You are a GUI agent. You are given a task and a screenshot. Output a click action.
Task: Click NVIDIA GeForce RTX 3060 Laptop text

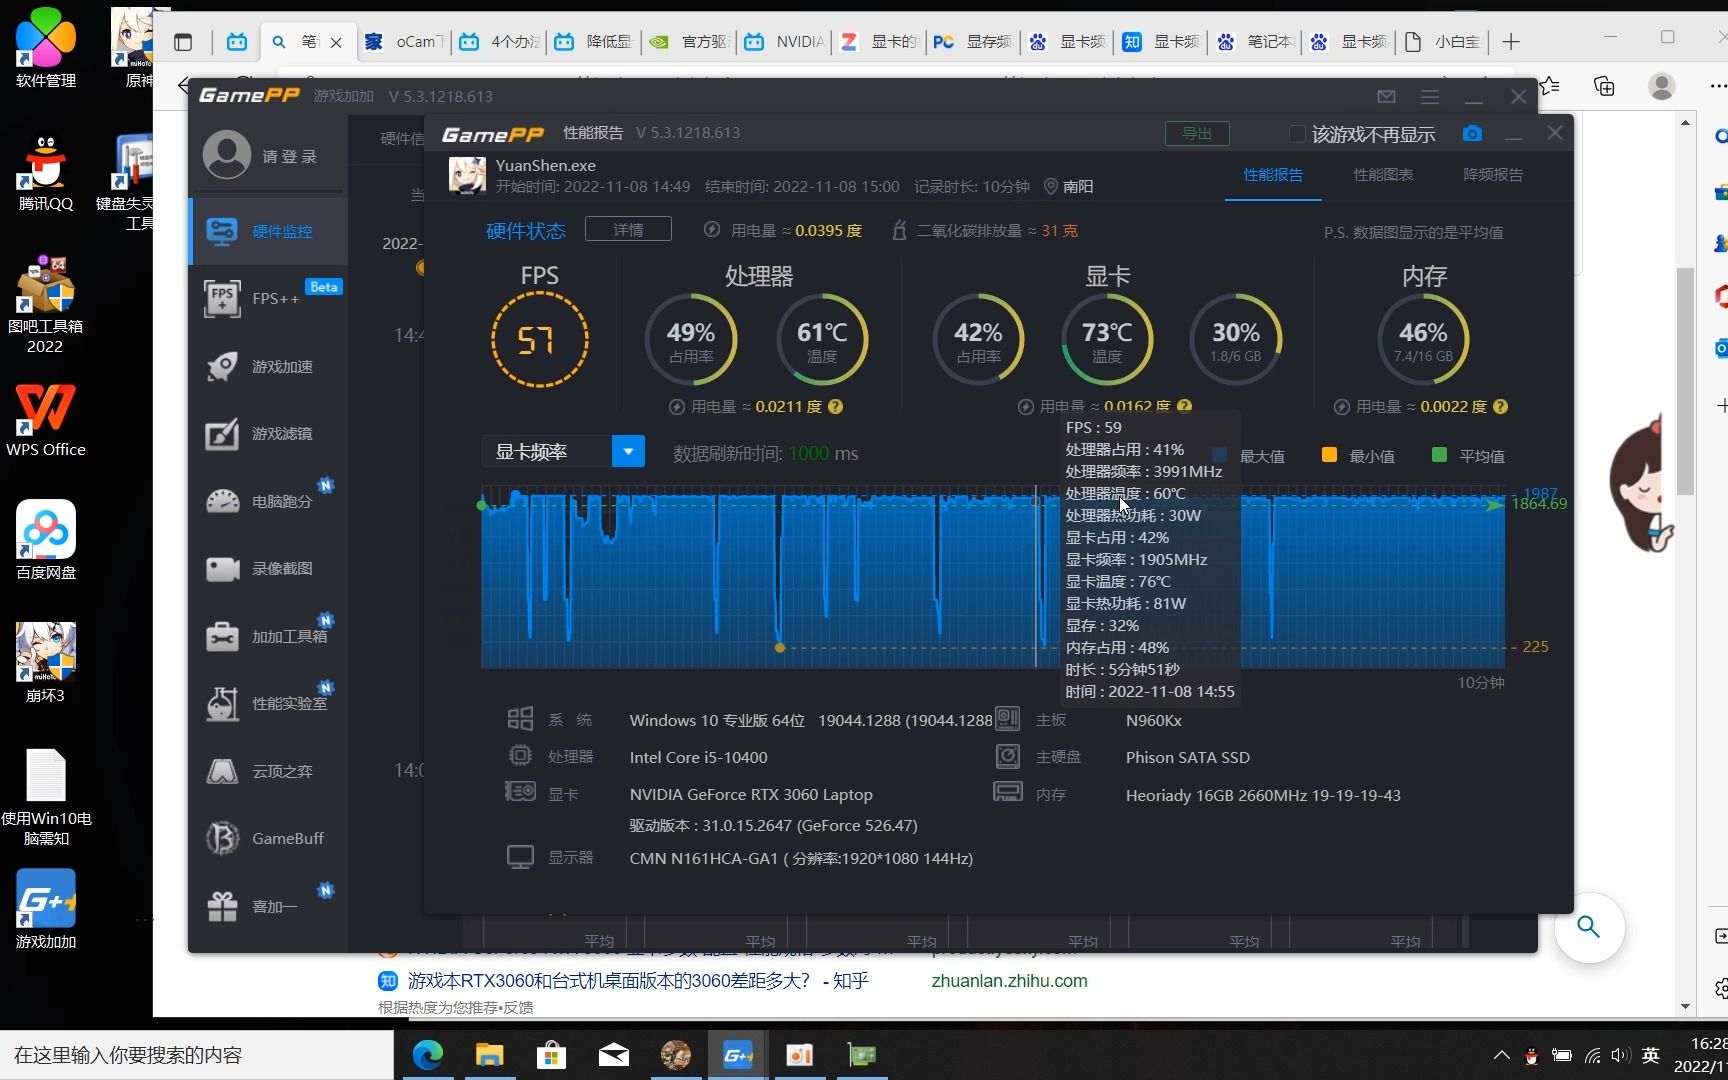(x=751, y=795)
